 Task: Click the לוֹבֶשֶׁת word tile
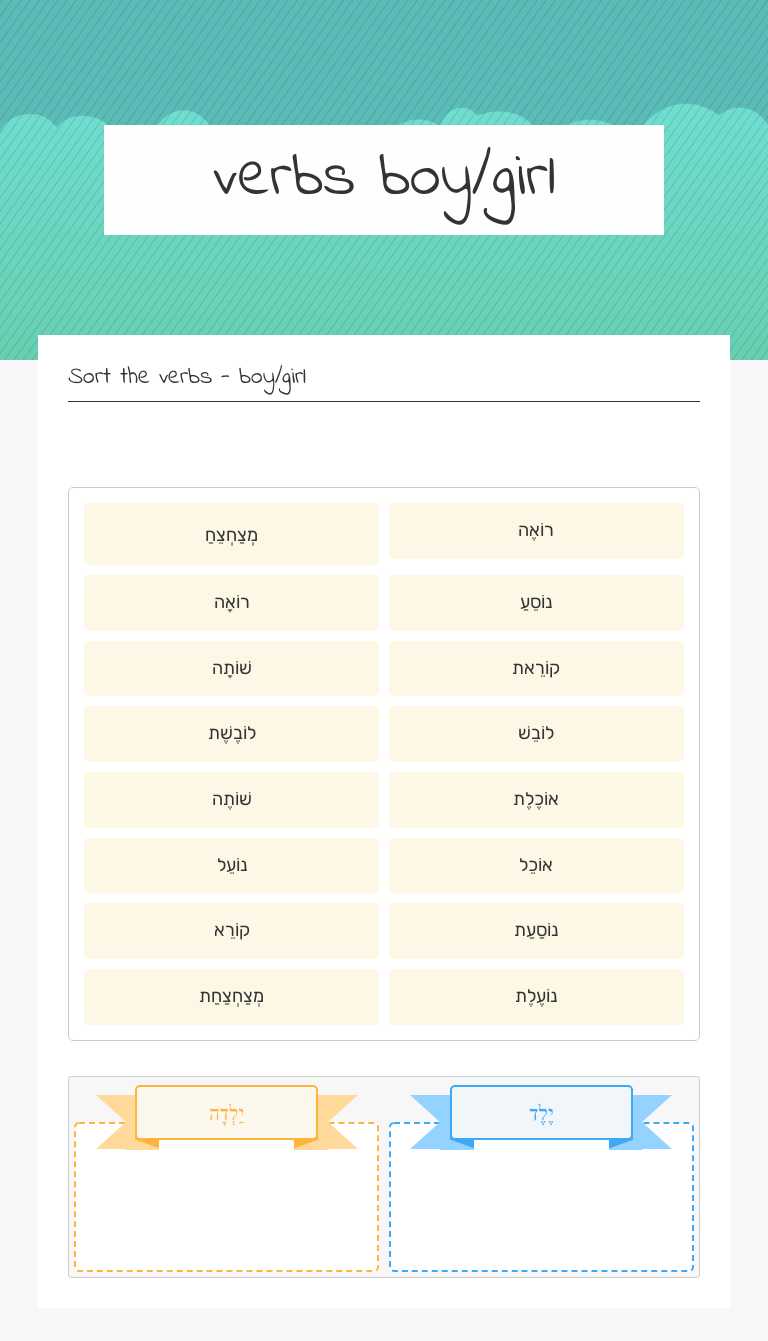[x=231, y=733]
